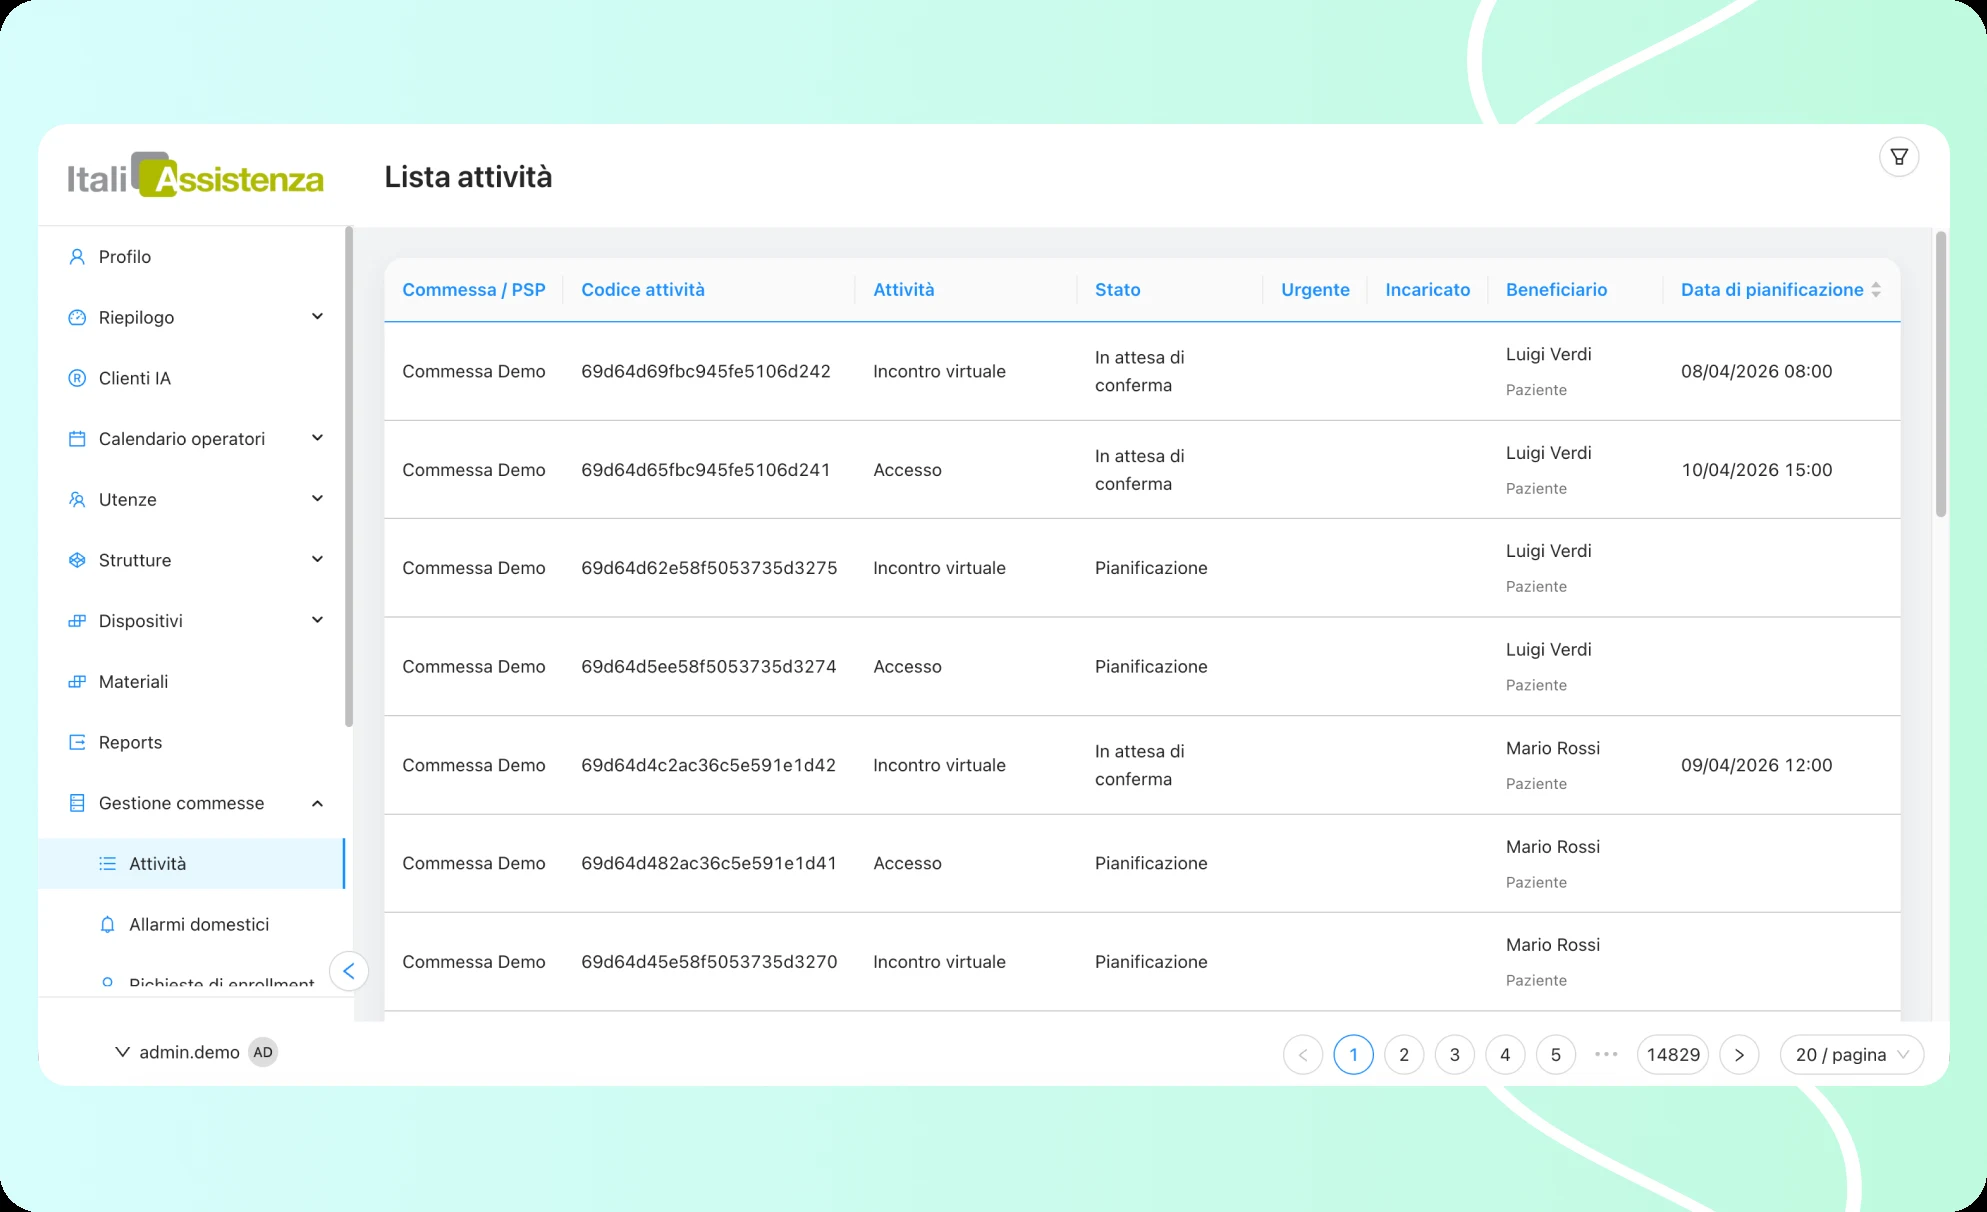Collapse the sidebar with the arrow button
The image size is (1987, 1212).
349,971
